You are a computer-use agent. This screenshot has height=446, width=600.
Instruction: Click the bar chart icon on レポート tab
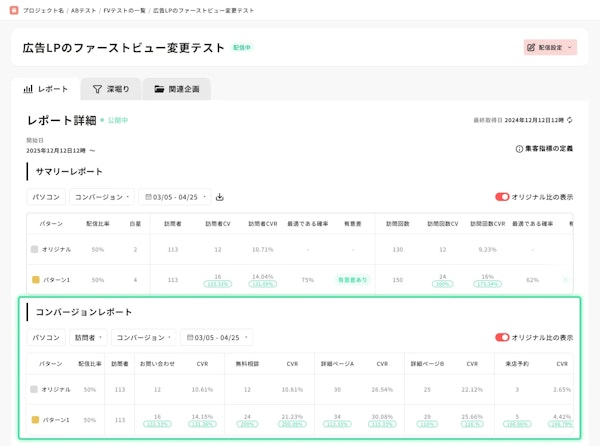coord(28,89)
